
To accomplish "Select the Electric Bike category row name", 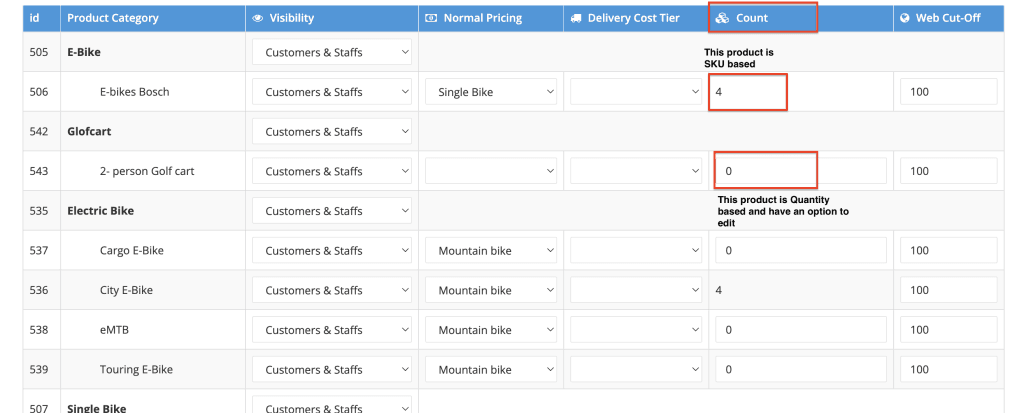I will click(x=100, y=211).
